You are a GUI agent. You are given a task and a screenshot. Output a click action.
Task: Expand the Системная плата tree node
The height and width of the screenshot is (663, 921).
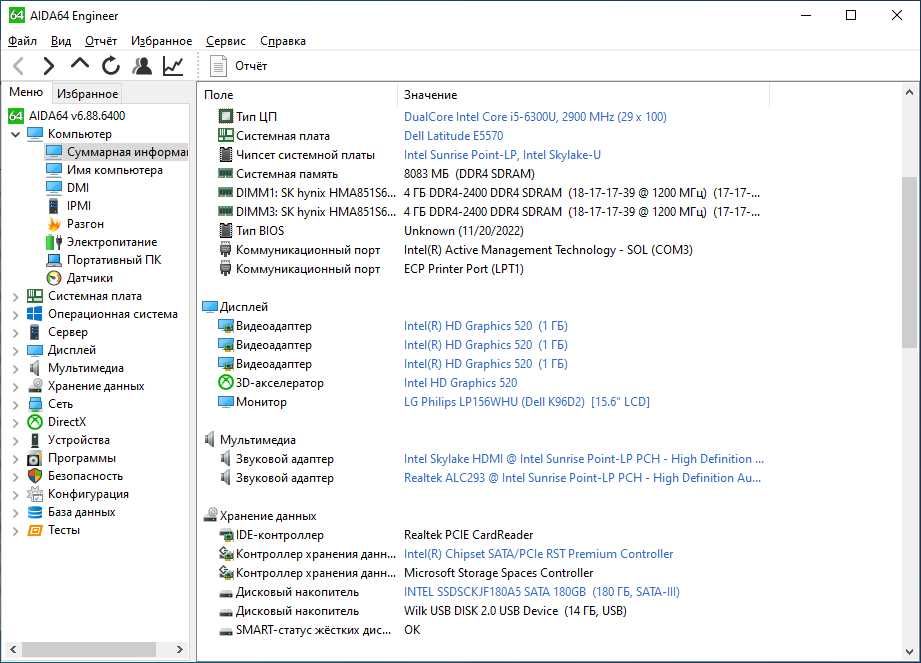tap(16, 297)
